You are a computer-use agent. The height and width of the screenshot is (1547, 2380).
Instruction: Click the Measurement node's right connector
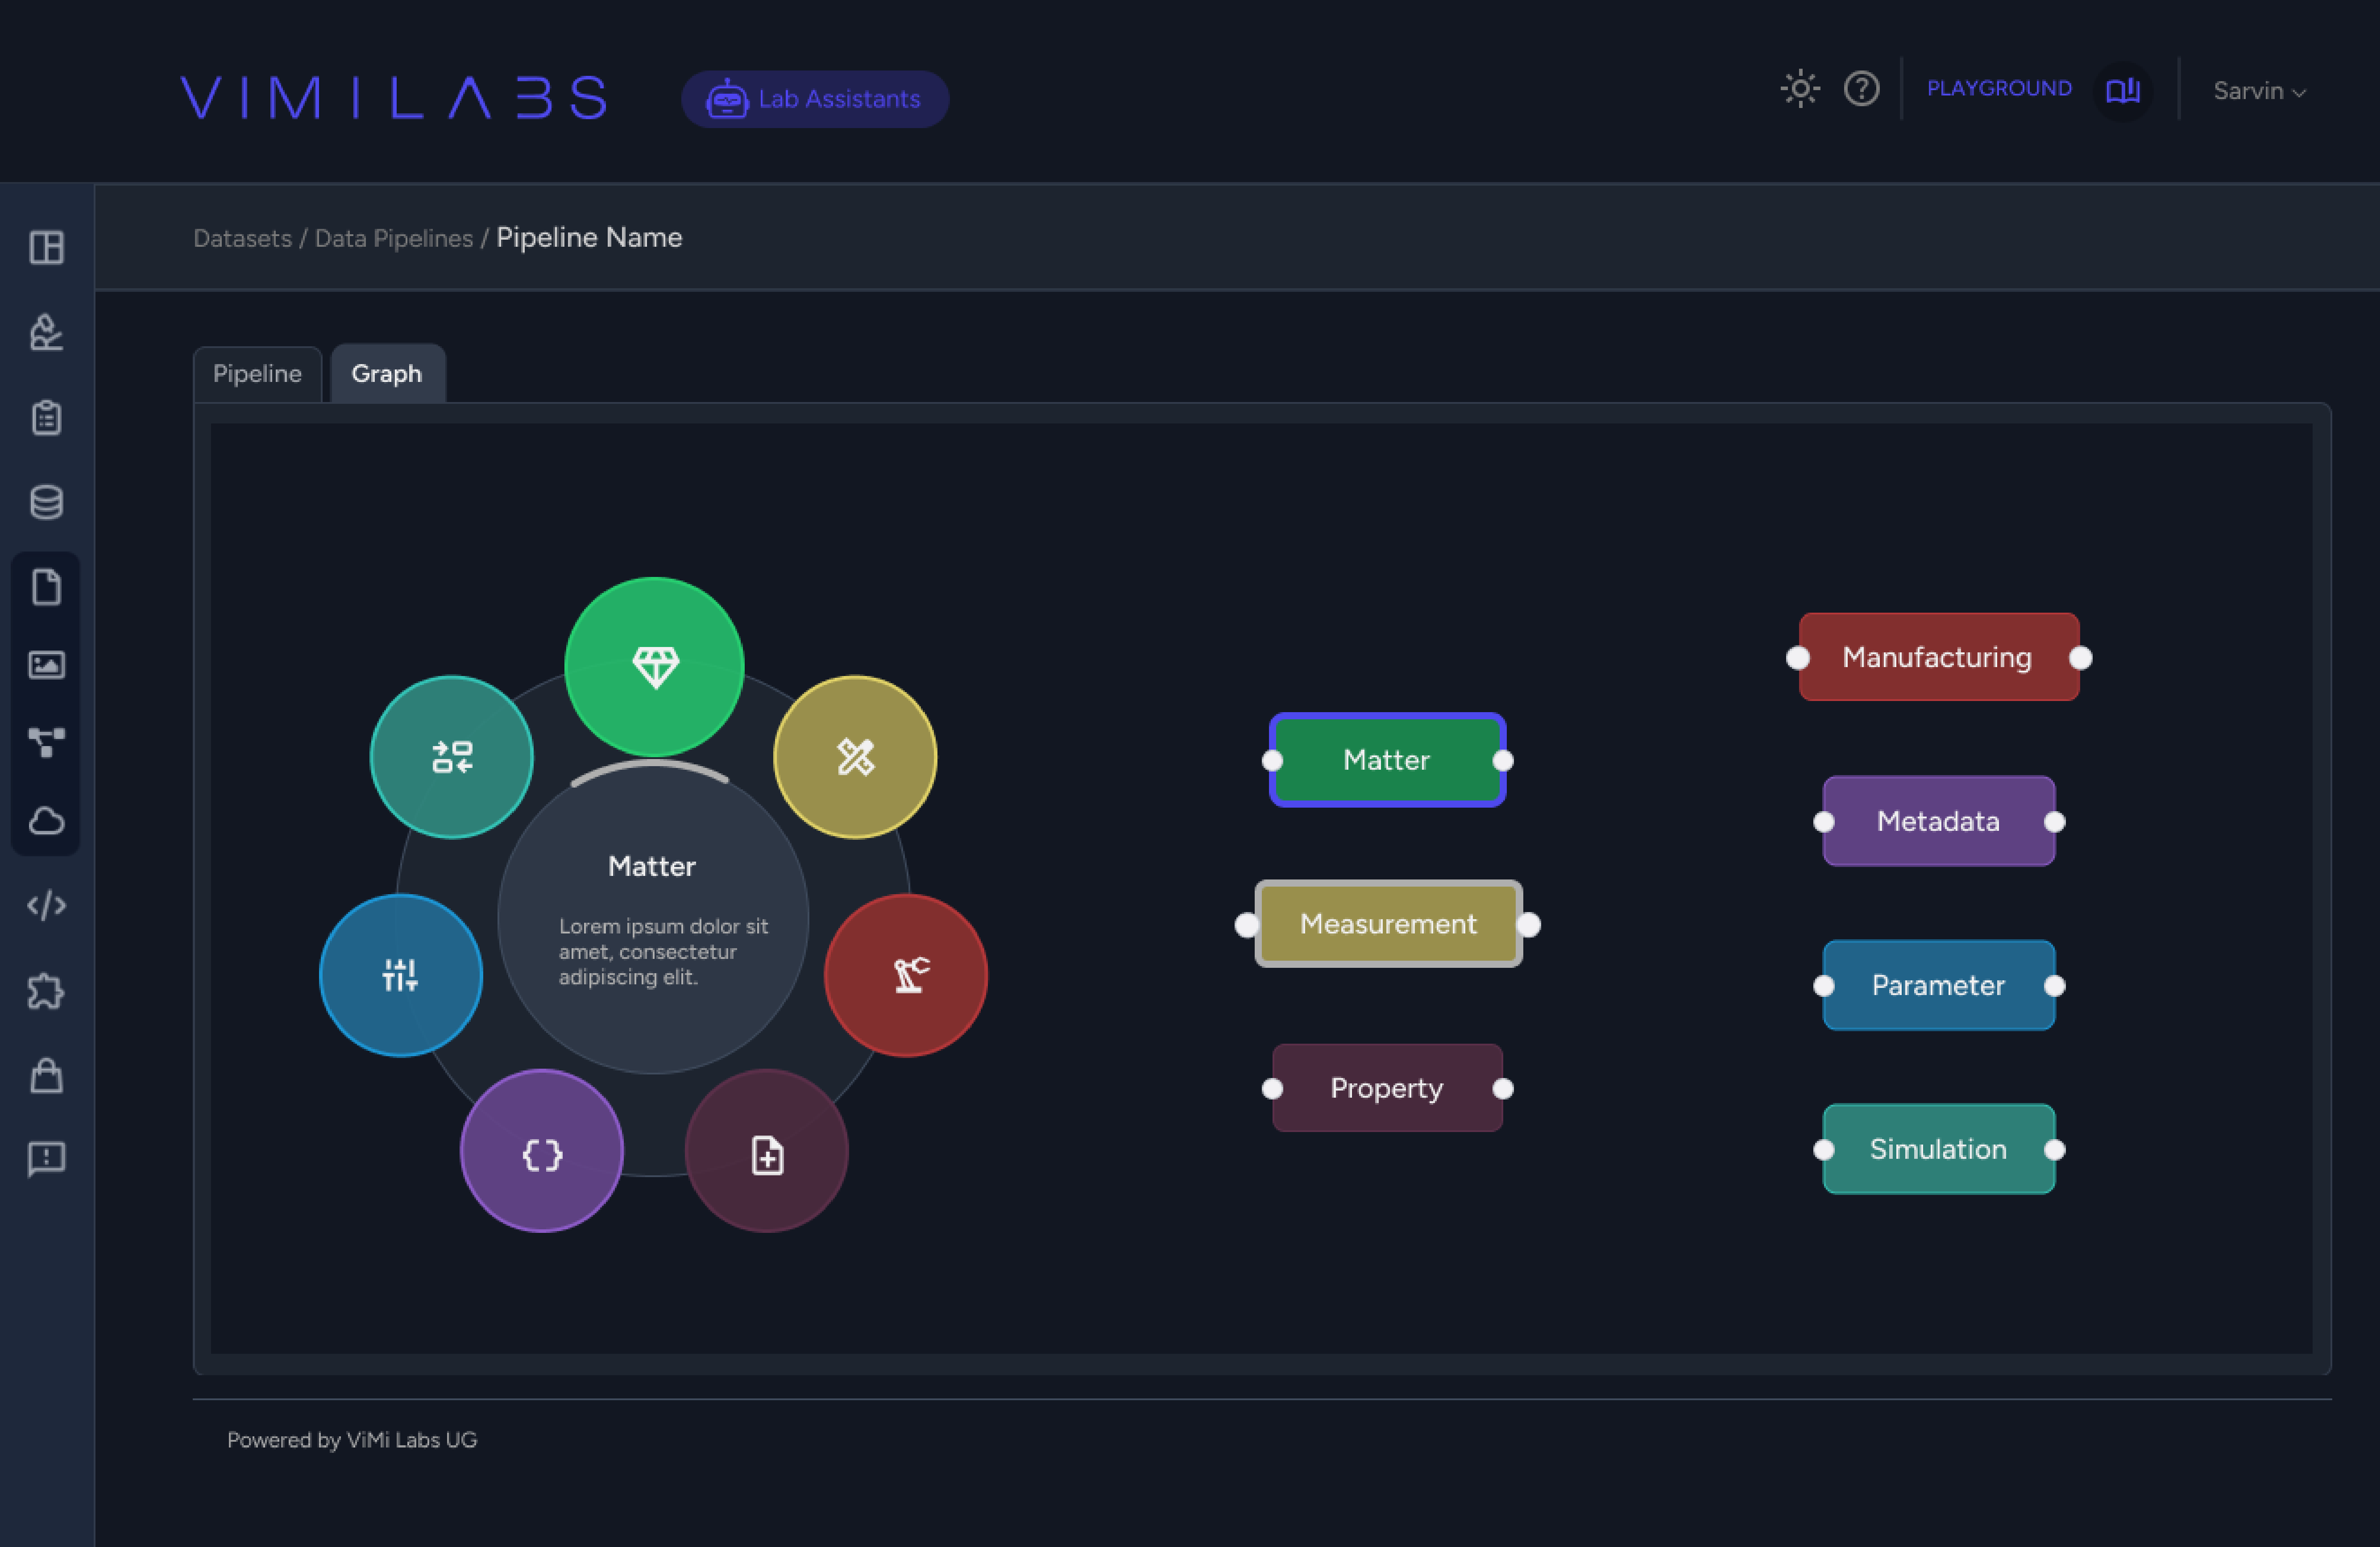point(1529,925)
